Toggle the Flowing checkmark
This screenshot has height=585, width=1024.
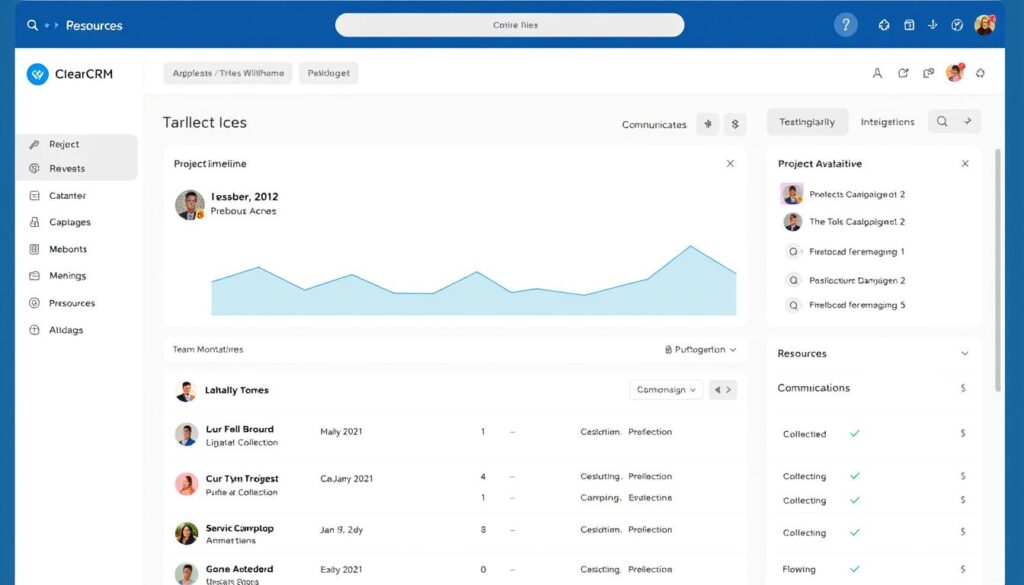coord(852,568)
